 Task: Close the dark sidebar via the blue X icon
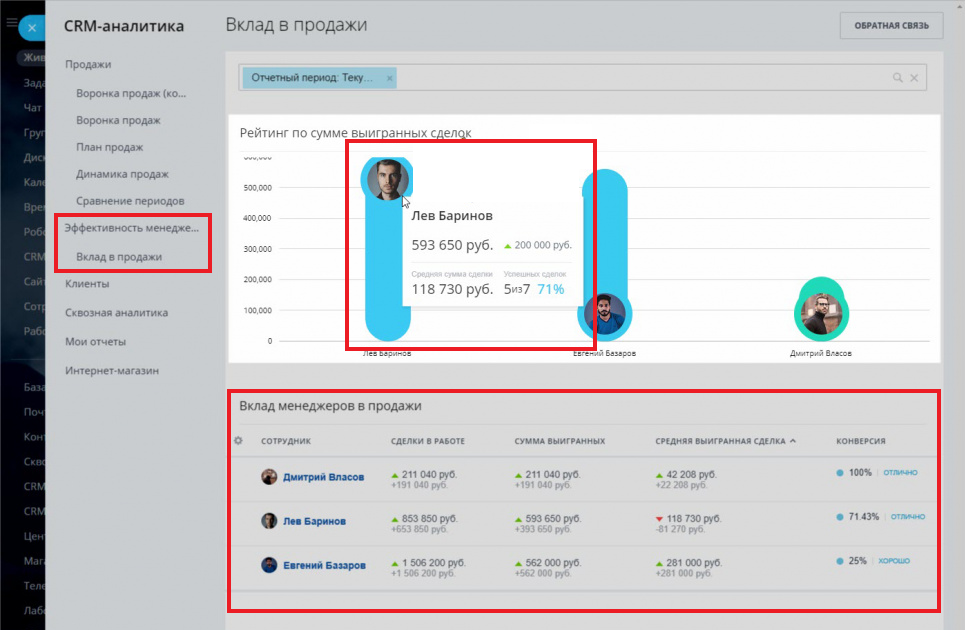(x=32, y=27)
